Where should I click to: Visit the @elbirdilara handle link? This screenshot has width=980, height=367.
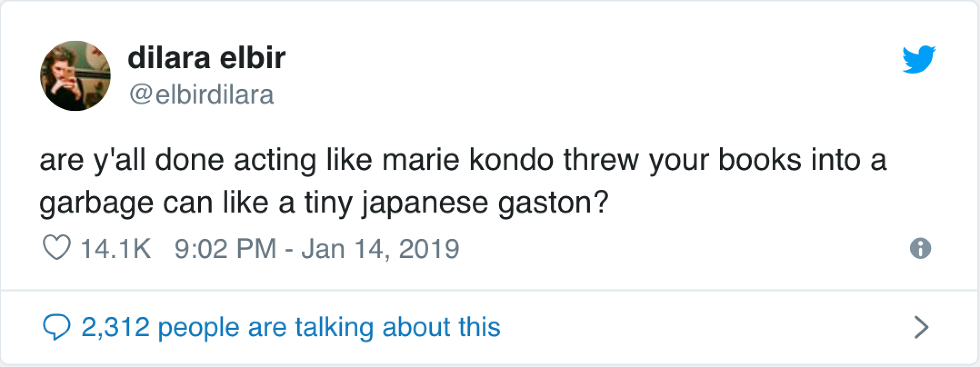point(201,95)
